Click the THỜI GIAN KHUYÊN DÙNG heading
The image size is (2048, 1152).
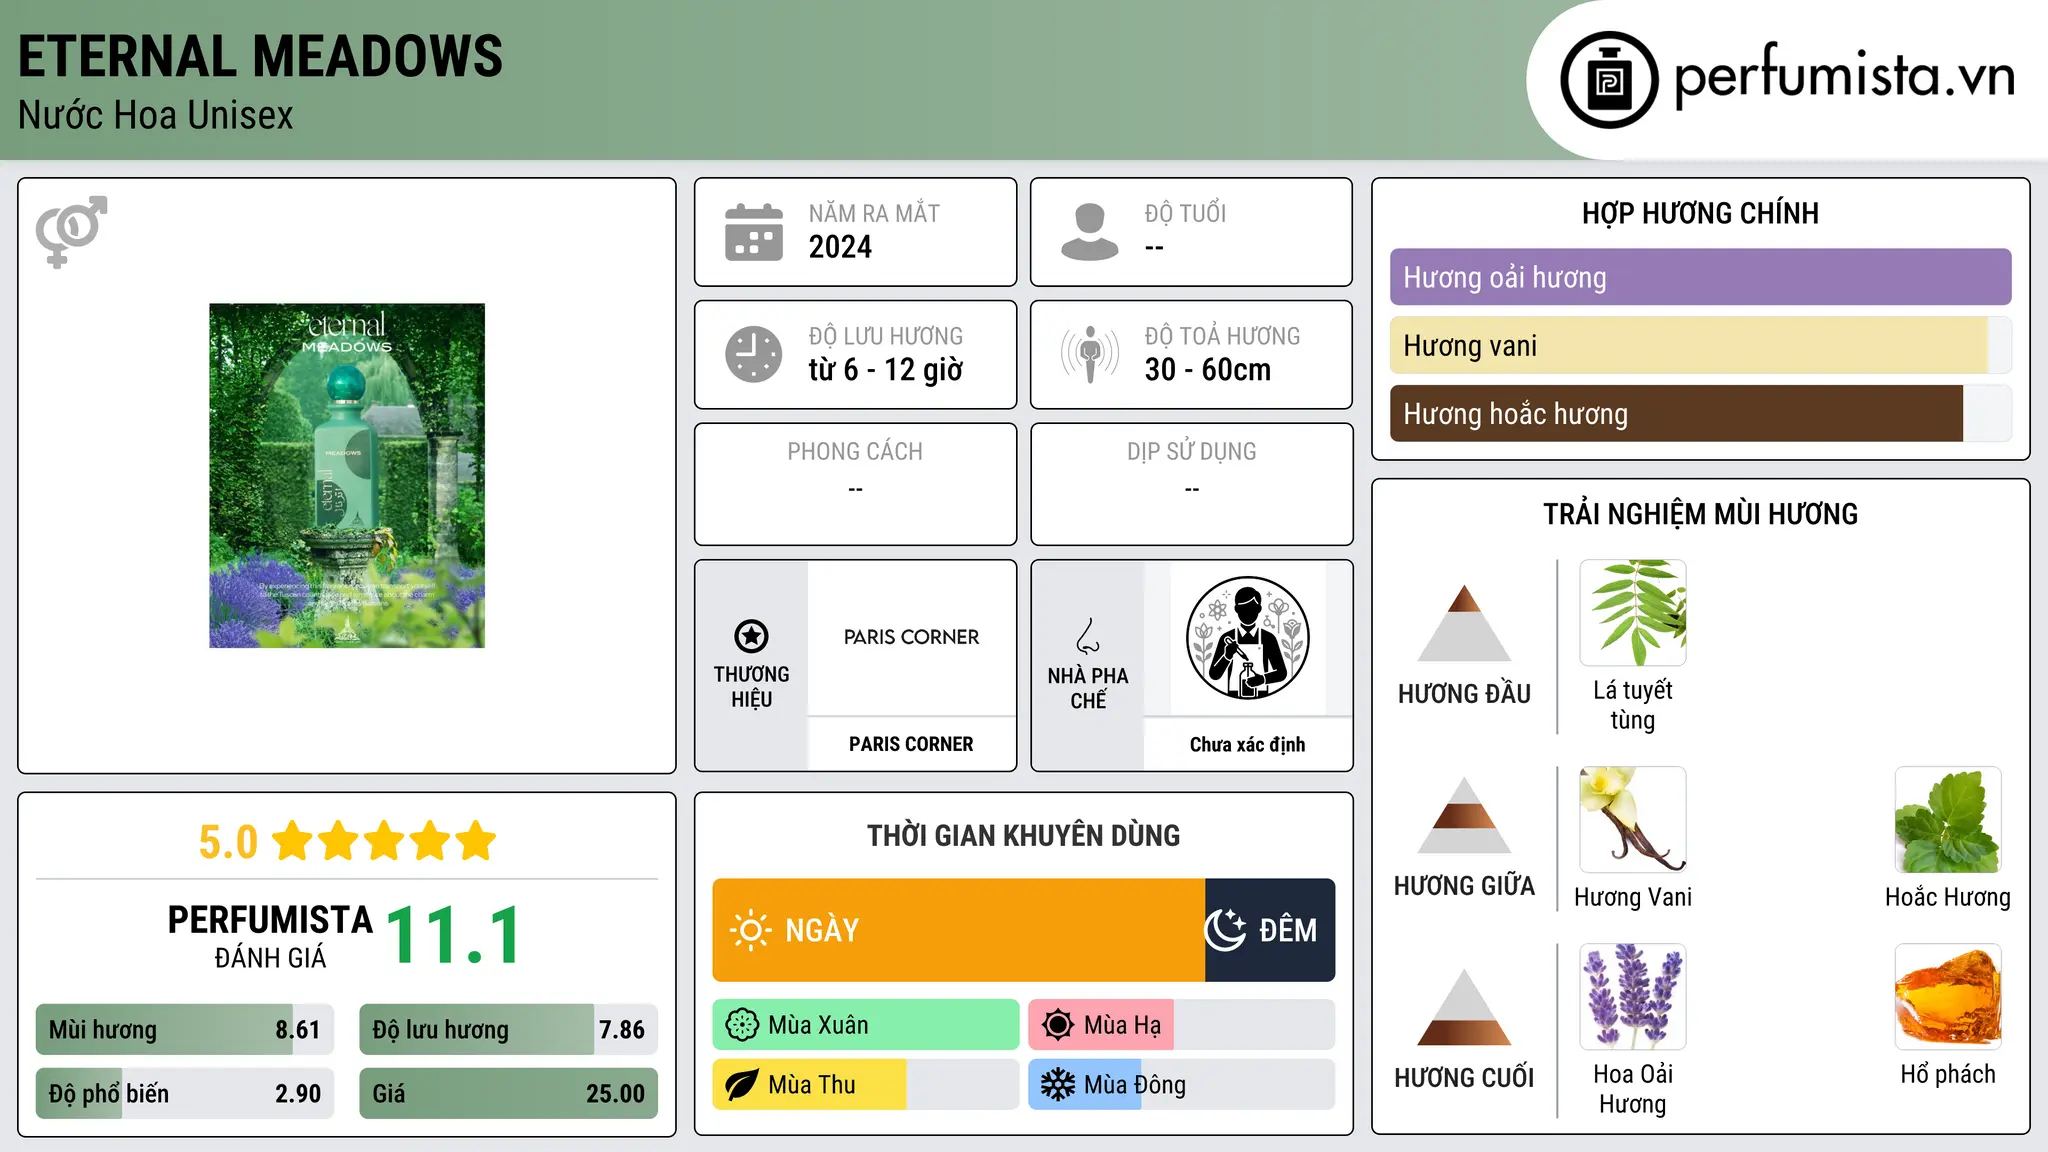coord(1024,835)
